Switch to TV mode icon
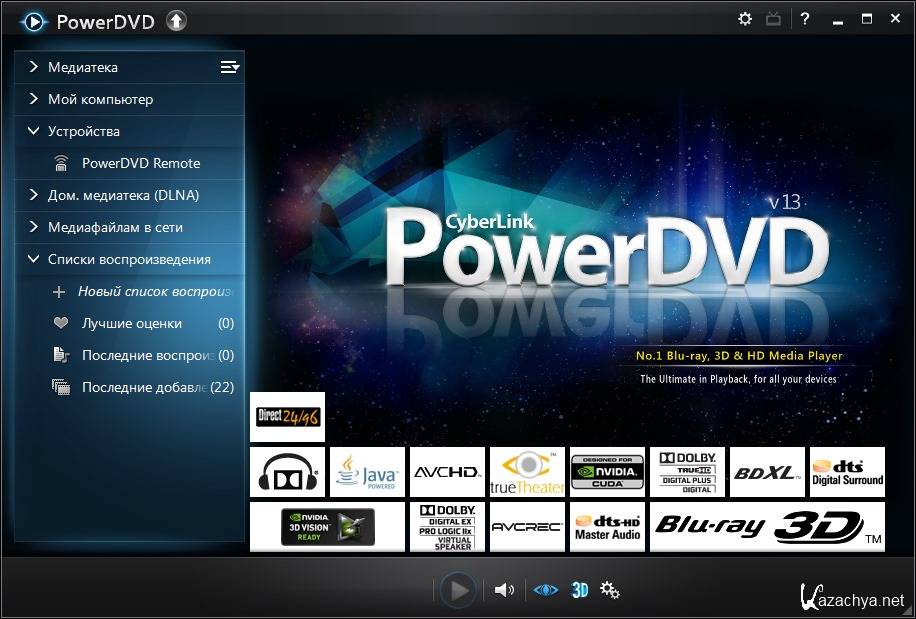 774,19
